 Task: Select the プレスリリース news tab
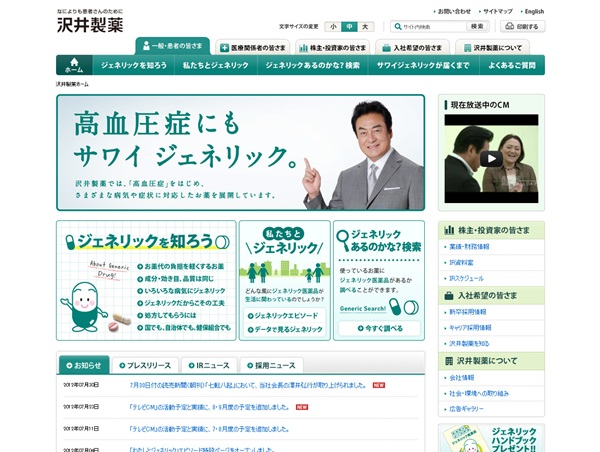tap(145, 366)
